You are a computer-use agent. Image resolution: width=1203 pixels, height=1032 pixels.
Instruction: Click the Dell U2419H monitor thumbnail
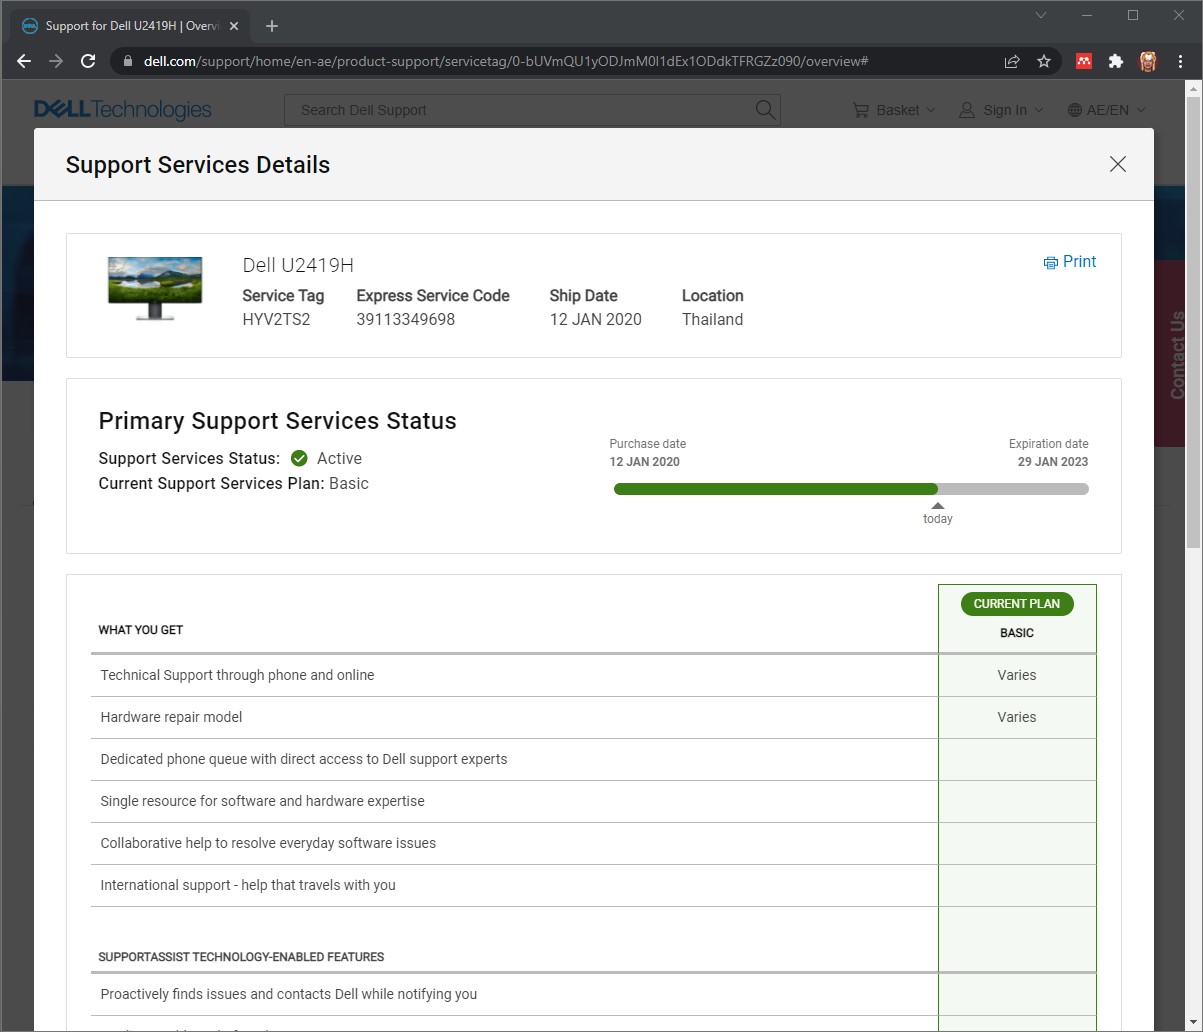pos(155,288)
